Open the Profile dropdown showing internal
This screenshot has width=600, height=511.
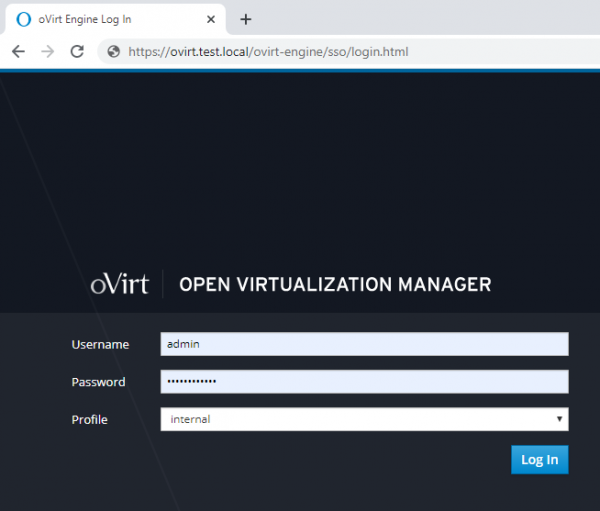(364, 419)
